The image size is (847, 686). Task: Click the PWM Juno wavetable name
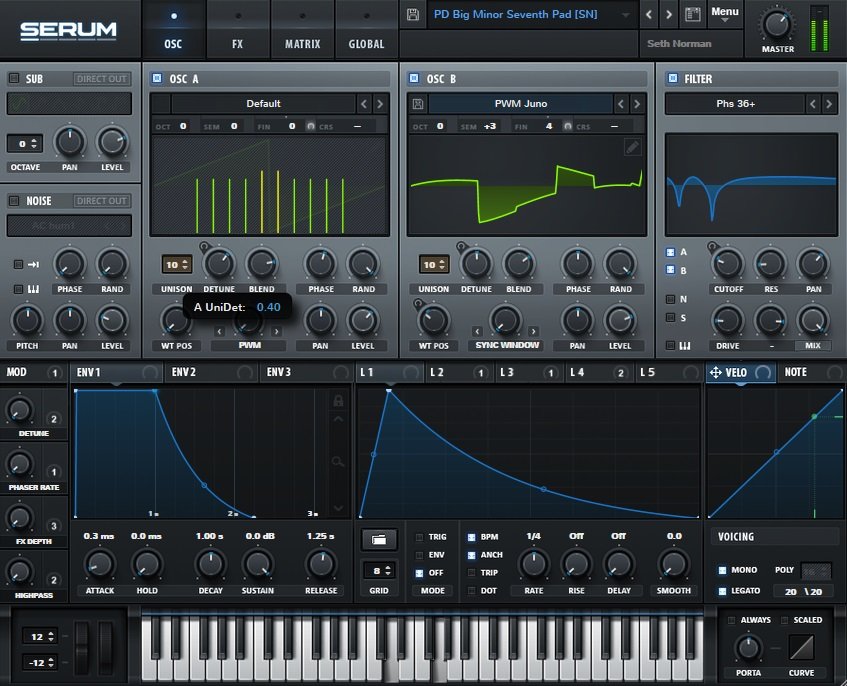[521, 104]
